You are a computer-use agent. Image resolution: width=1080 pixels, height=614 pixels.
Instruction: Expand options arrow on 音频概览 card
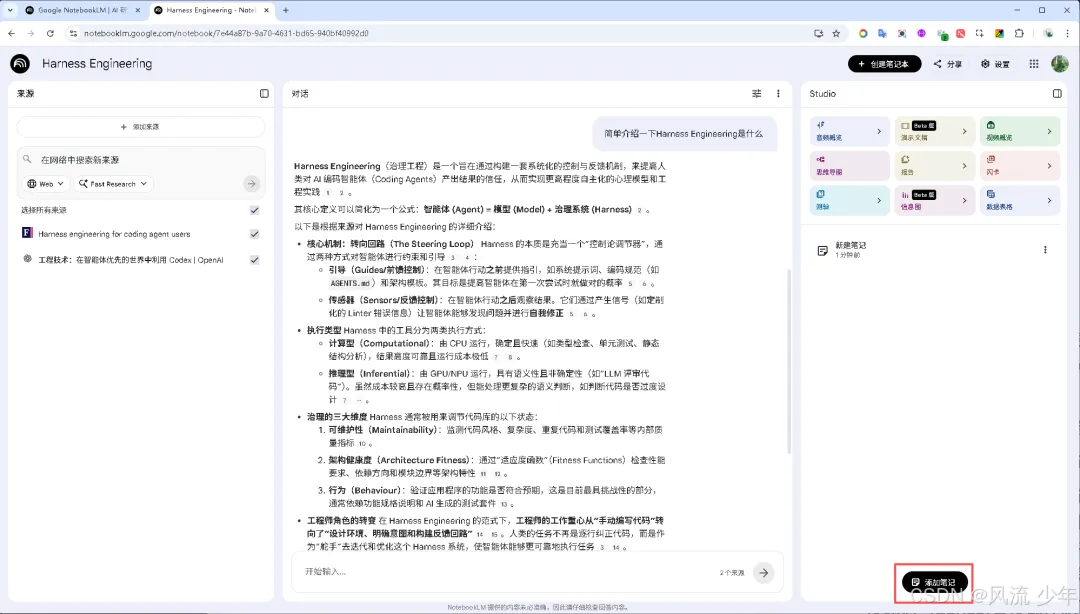tap(879, 132)
